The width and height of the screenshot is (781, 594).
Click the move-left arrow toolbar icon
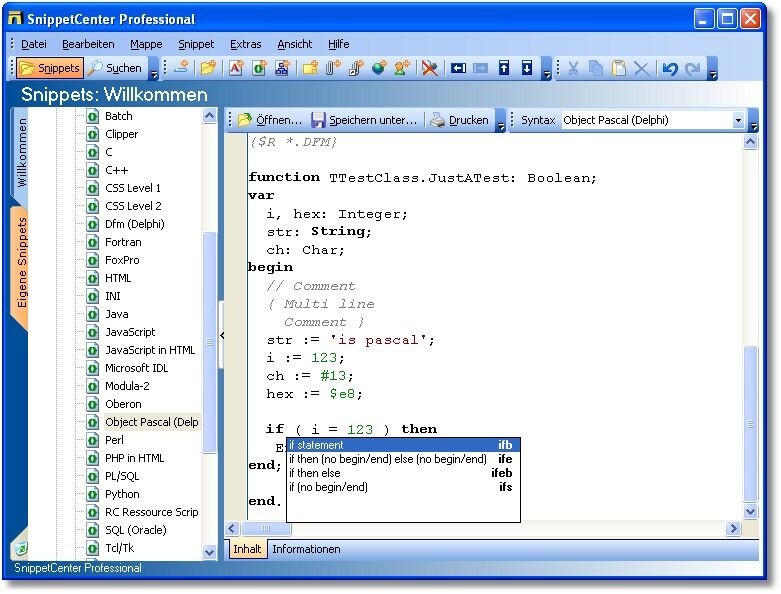(458, 68)
